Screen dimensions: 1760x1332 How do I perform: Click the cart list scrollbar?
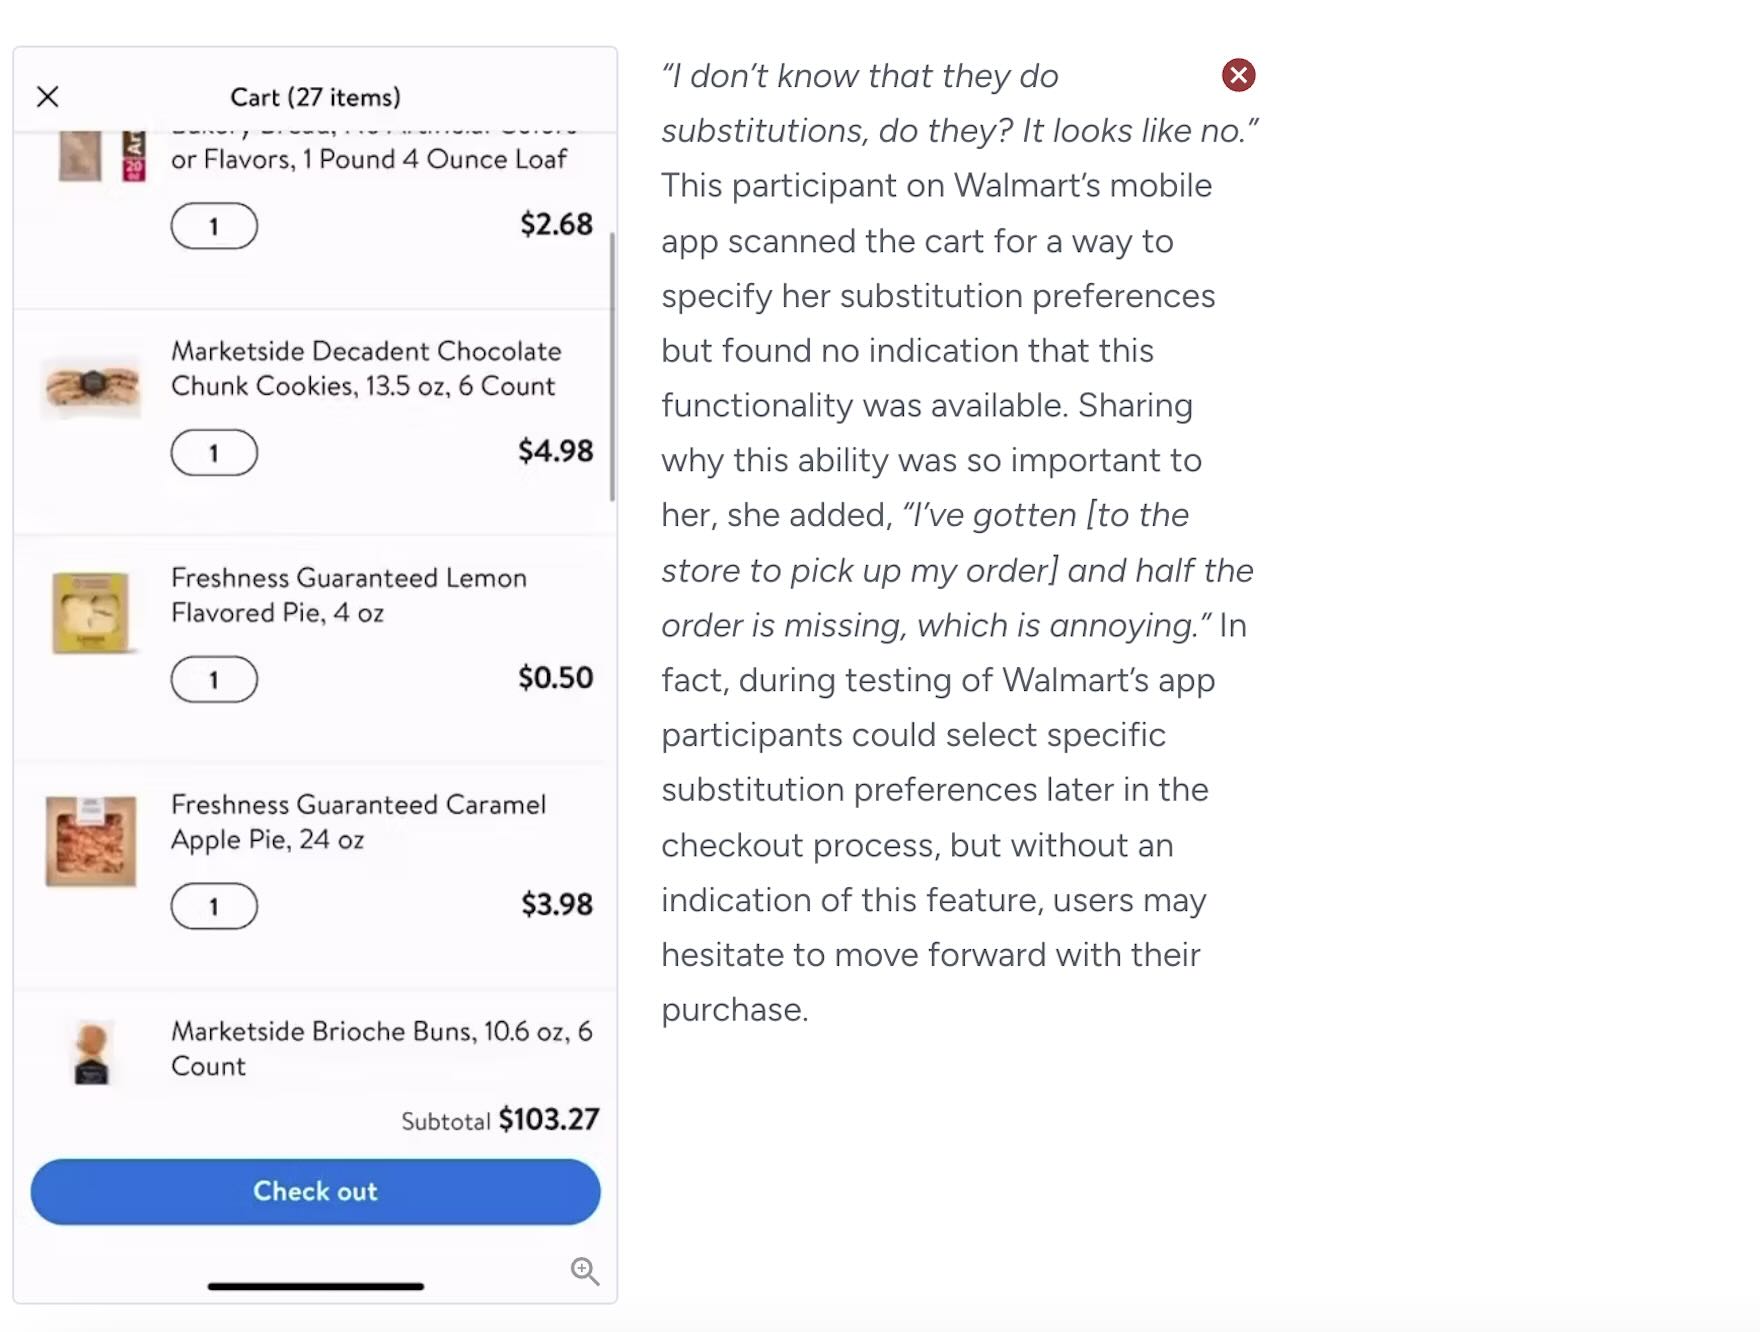612,366
